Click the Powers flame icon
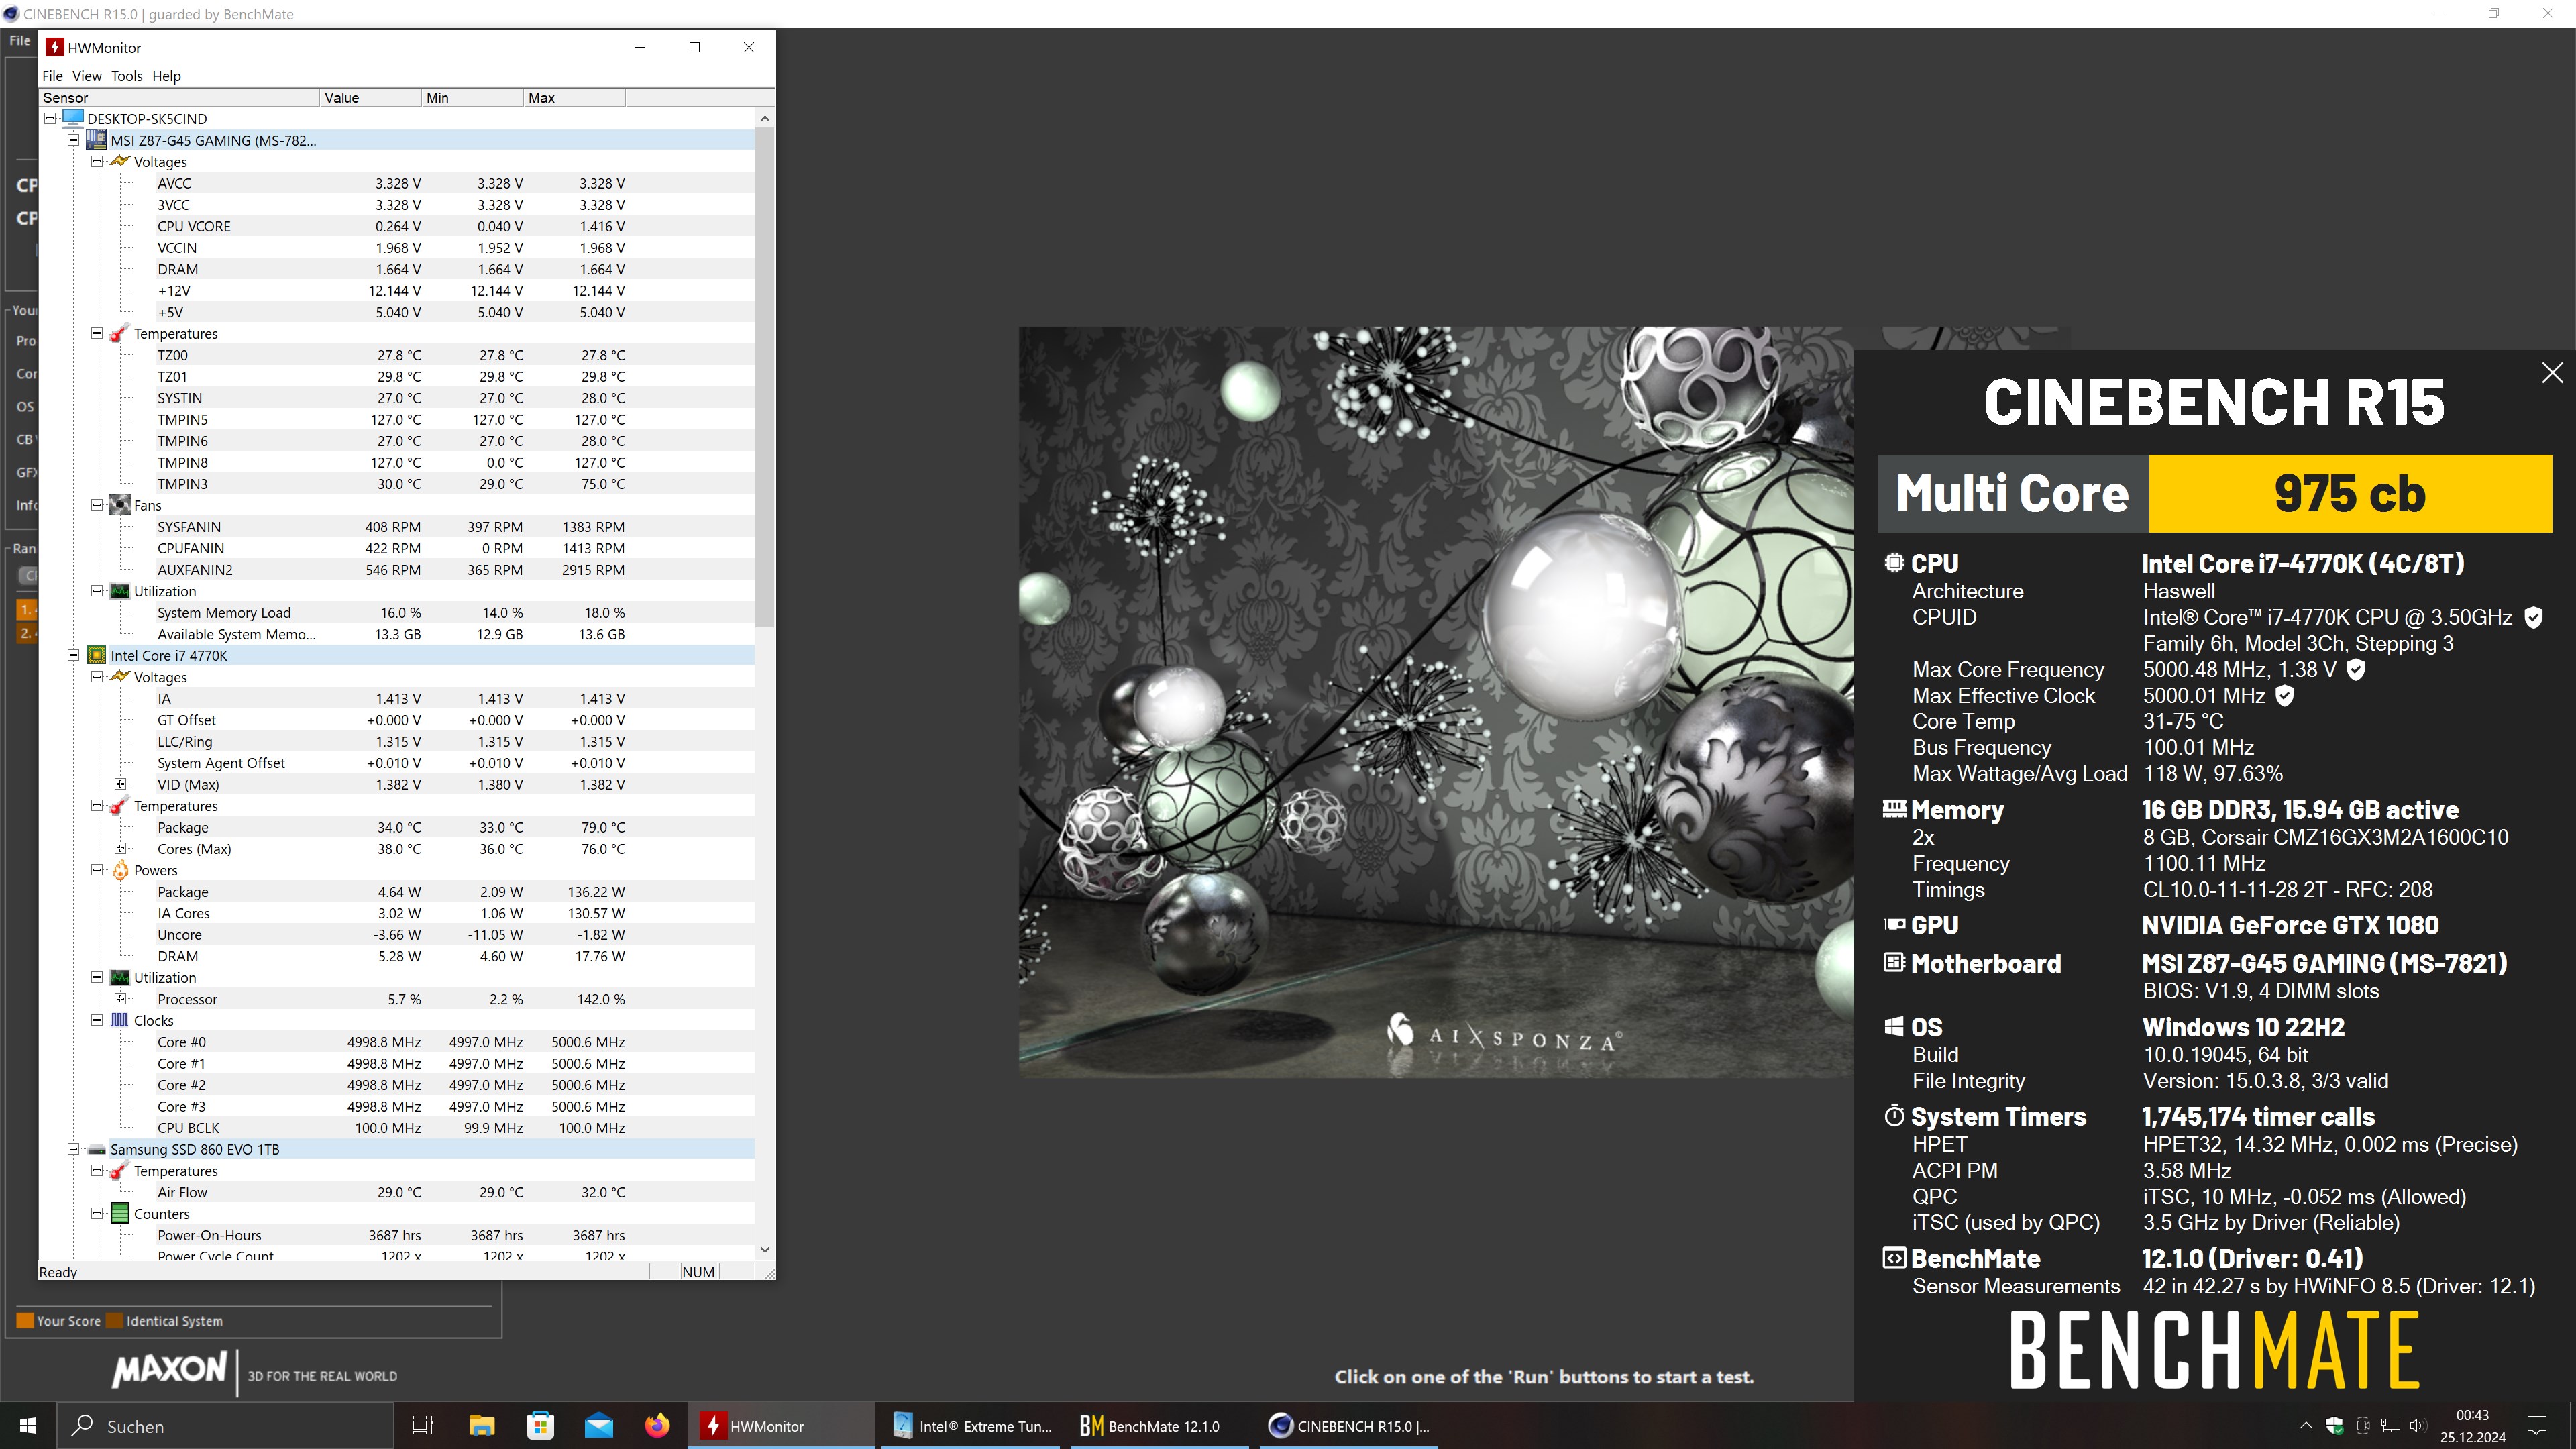This screenshot has height=1449, width=2576. pyautogui.click(x=120, y=870)
